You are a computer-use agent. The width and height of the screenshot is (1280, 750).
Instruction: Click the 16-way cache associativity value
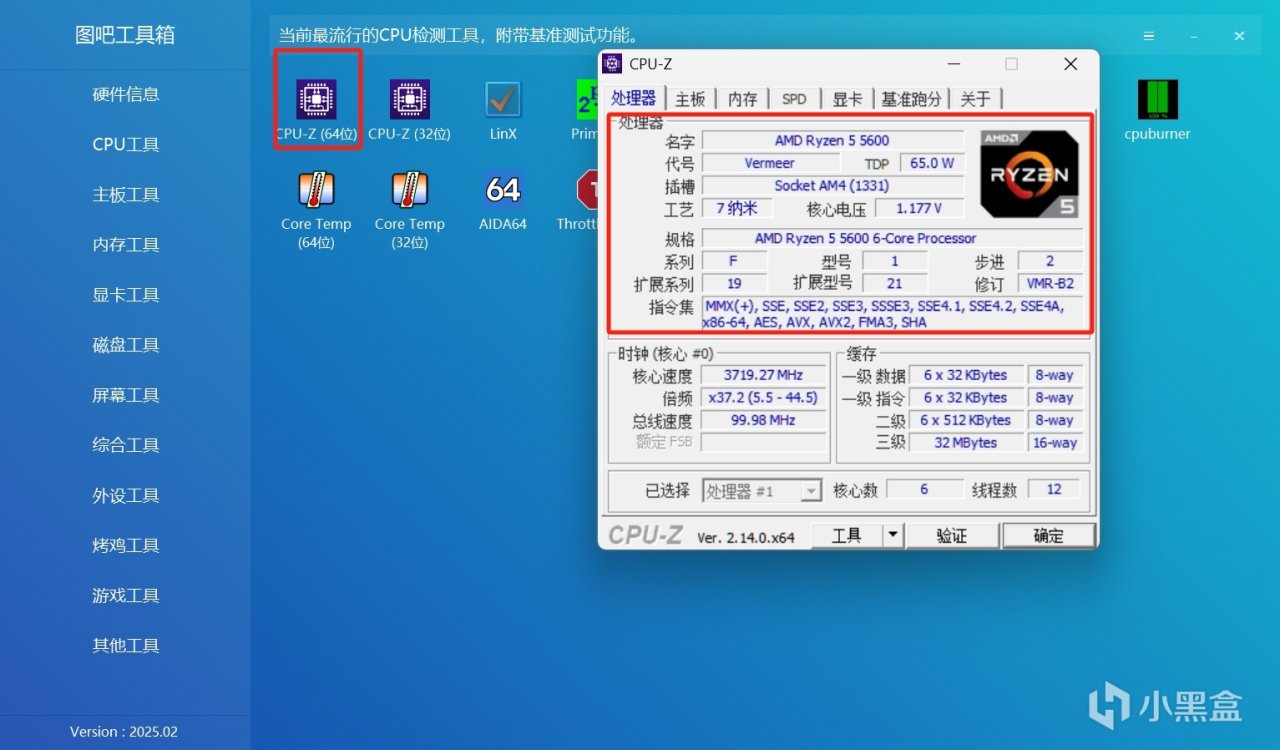point(1054,443)
